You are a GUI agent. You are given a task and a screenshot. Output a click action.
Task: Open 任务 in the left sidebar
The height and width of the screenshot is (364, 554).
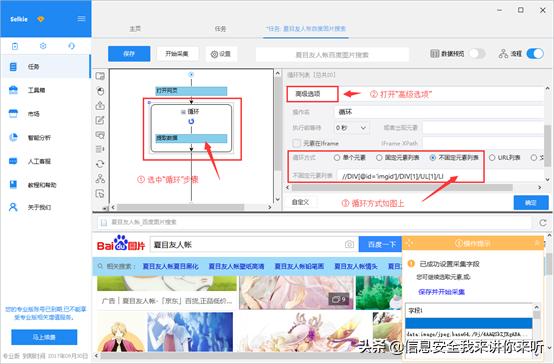click(x=45, y=66)
